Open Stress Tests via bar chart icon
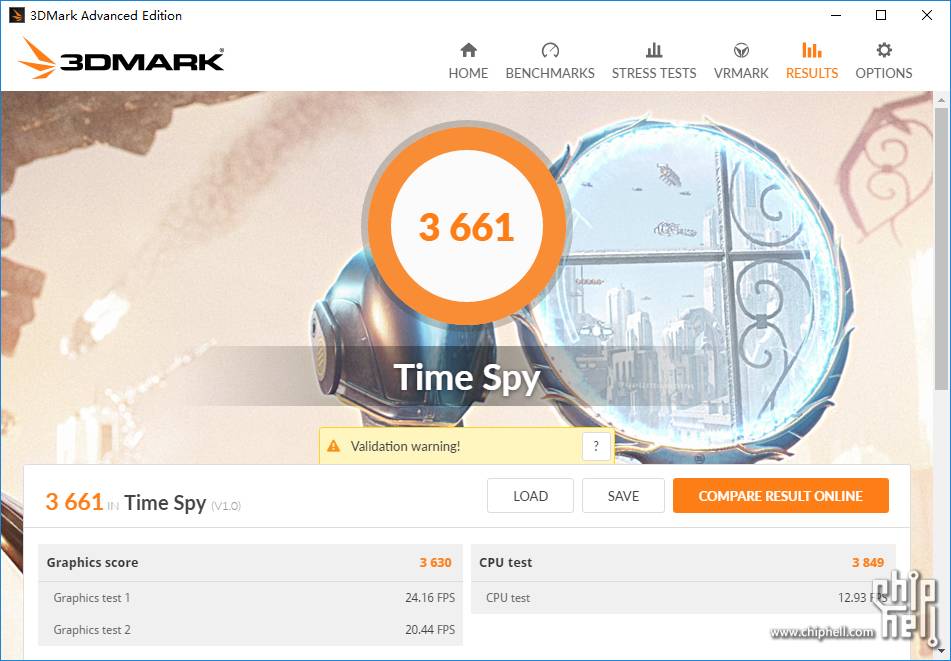The width and height of the screenshot is (951, 661). point(654,50)
